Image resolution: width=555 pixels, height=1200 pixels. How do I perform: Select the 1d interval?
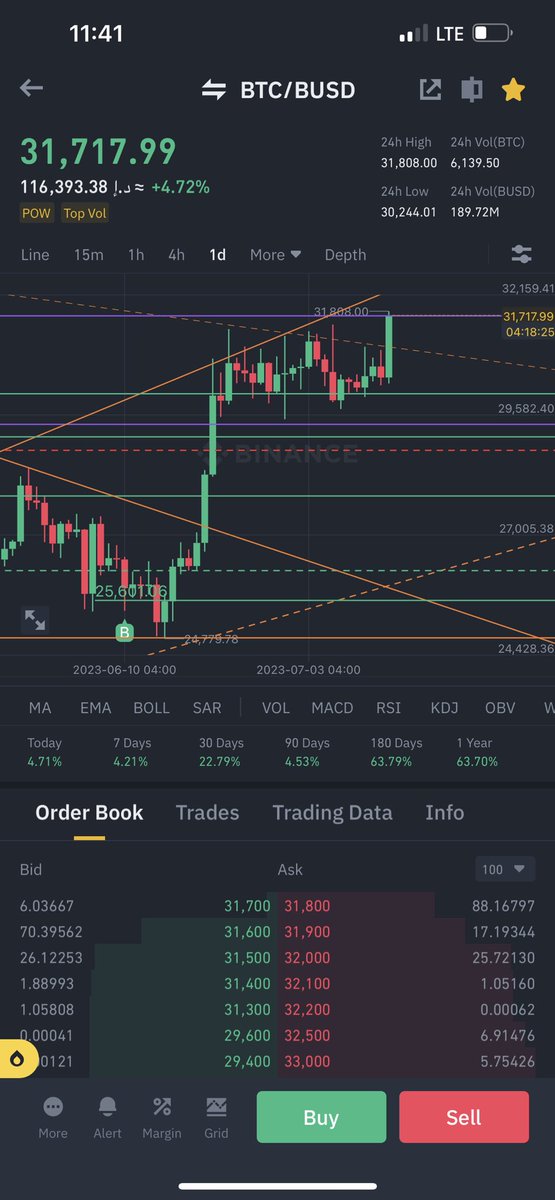click(217, 255)
